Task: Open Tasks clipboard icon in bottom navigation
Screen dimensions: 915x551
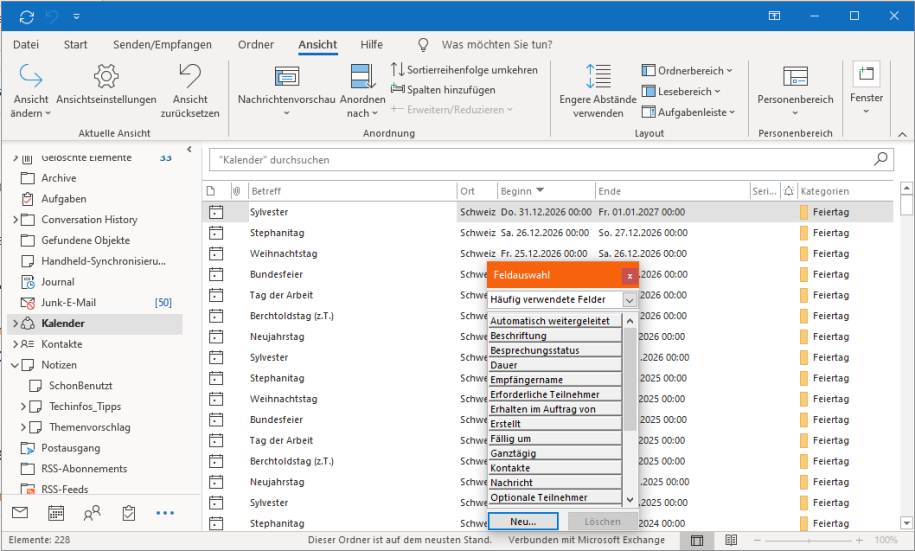Action: pos(128,513)
